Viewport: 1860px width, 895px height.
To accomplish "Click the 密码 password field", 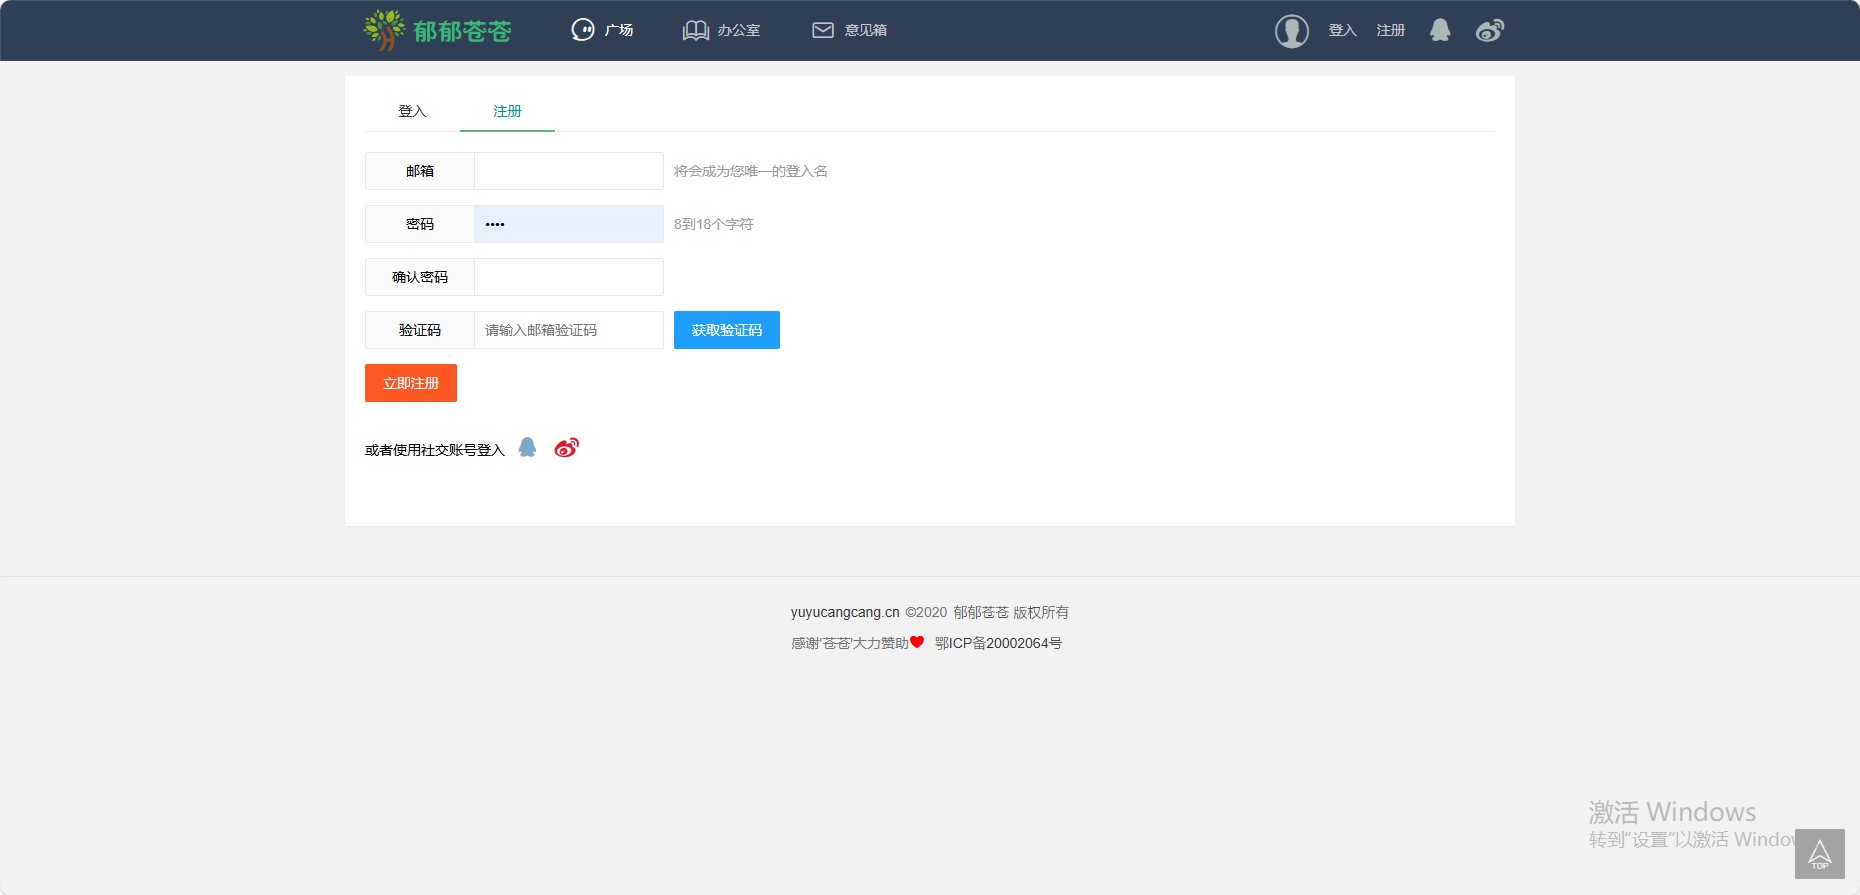I will click(x=568, y=224).
